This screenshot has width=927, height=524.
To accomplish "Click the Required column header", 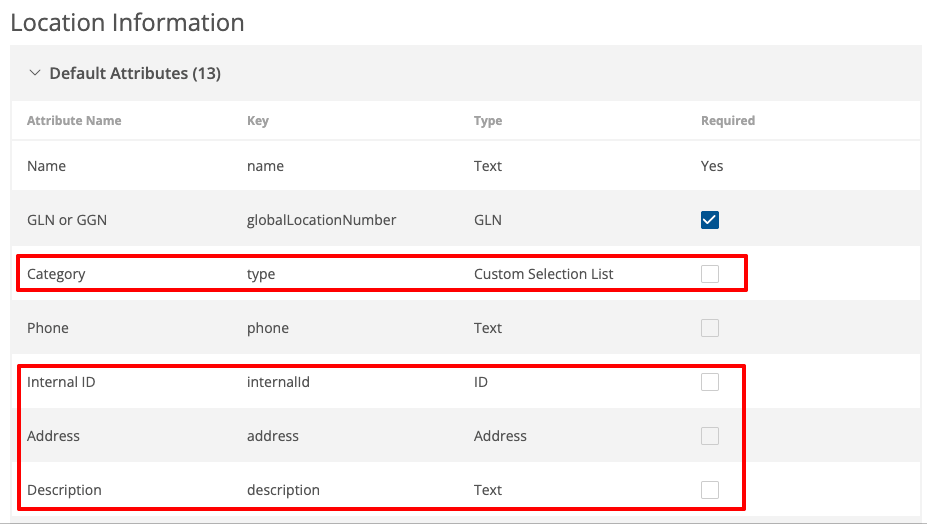I will [728, 120].
